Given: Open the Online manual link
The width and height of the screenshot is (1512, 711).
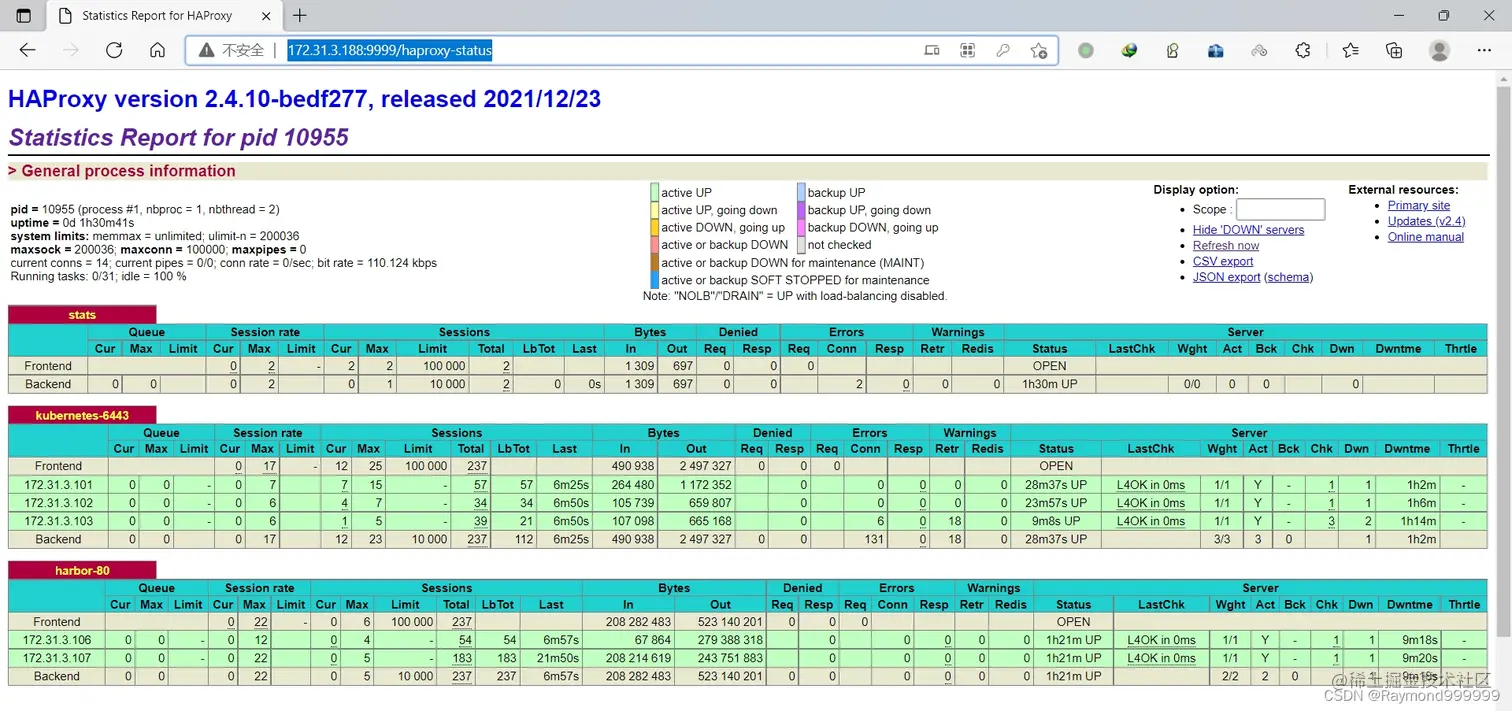Looking at the screenshot, I should point(1426,237).
